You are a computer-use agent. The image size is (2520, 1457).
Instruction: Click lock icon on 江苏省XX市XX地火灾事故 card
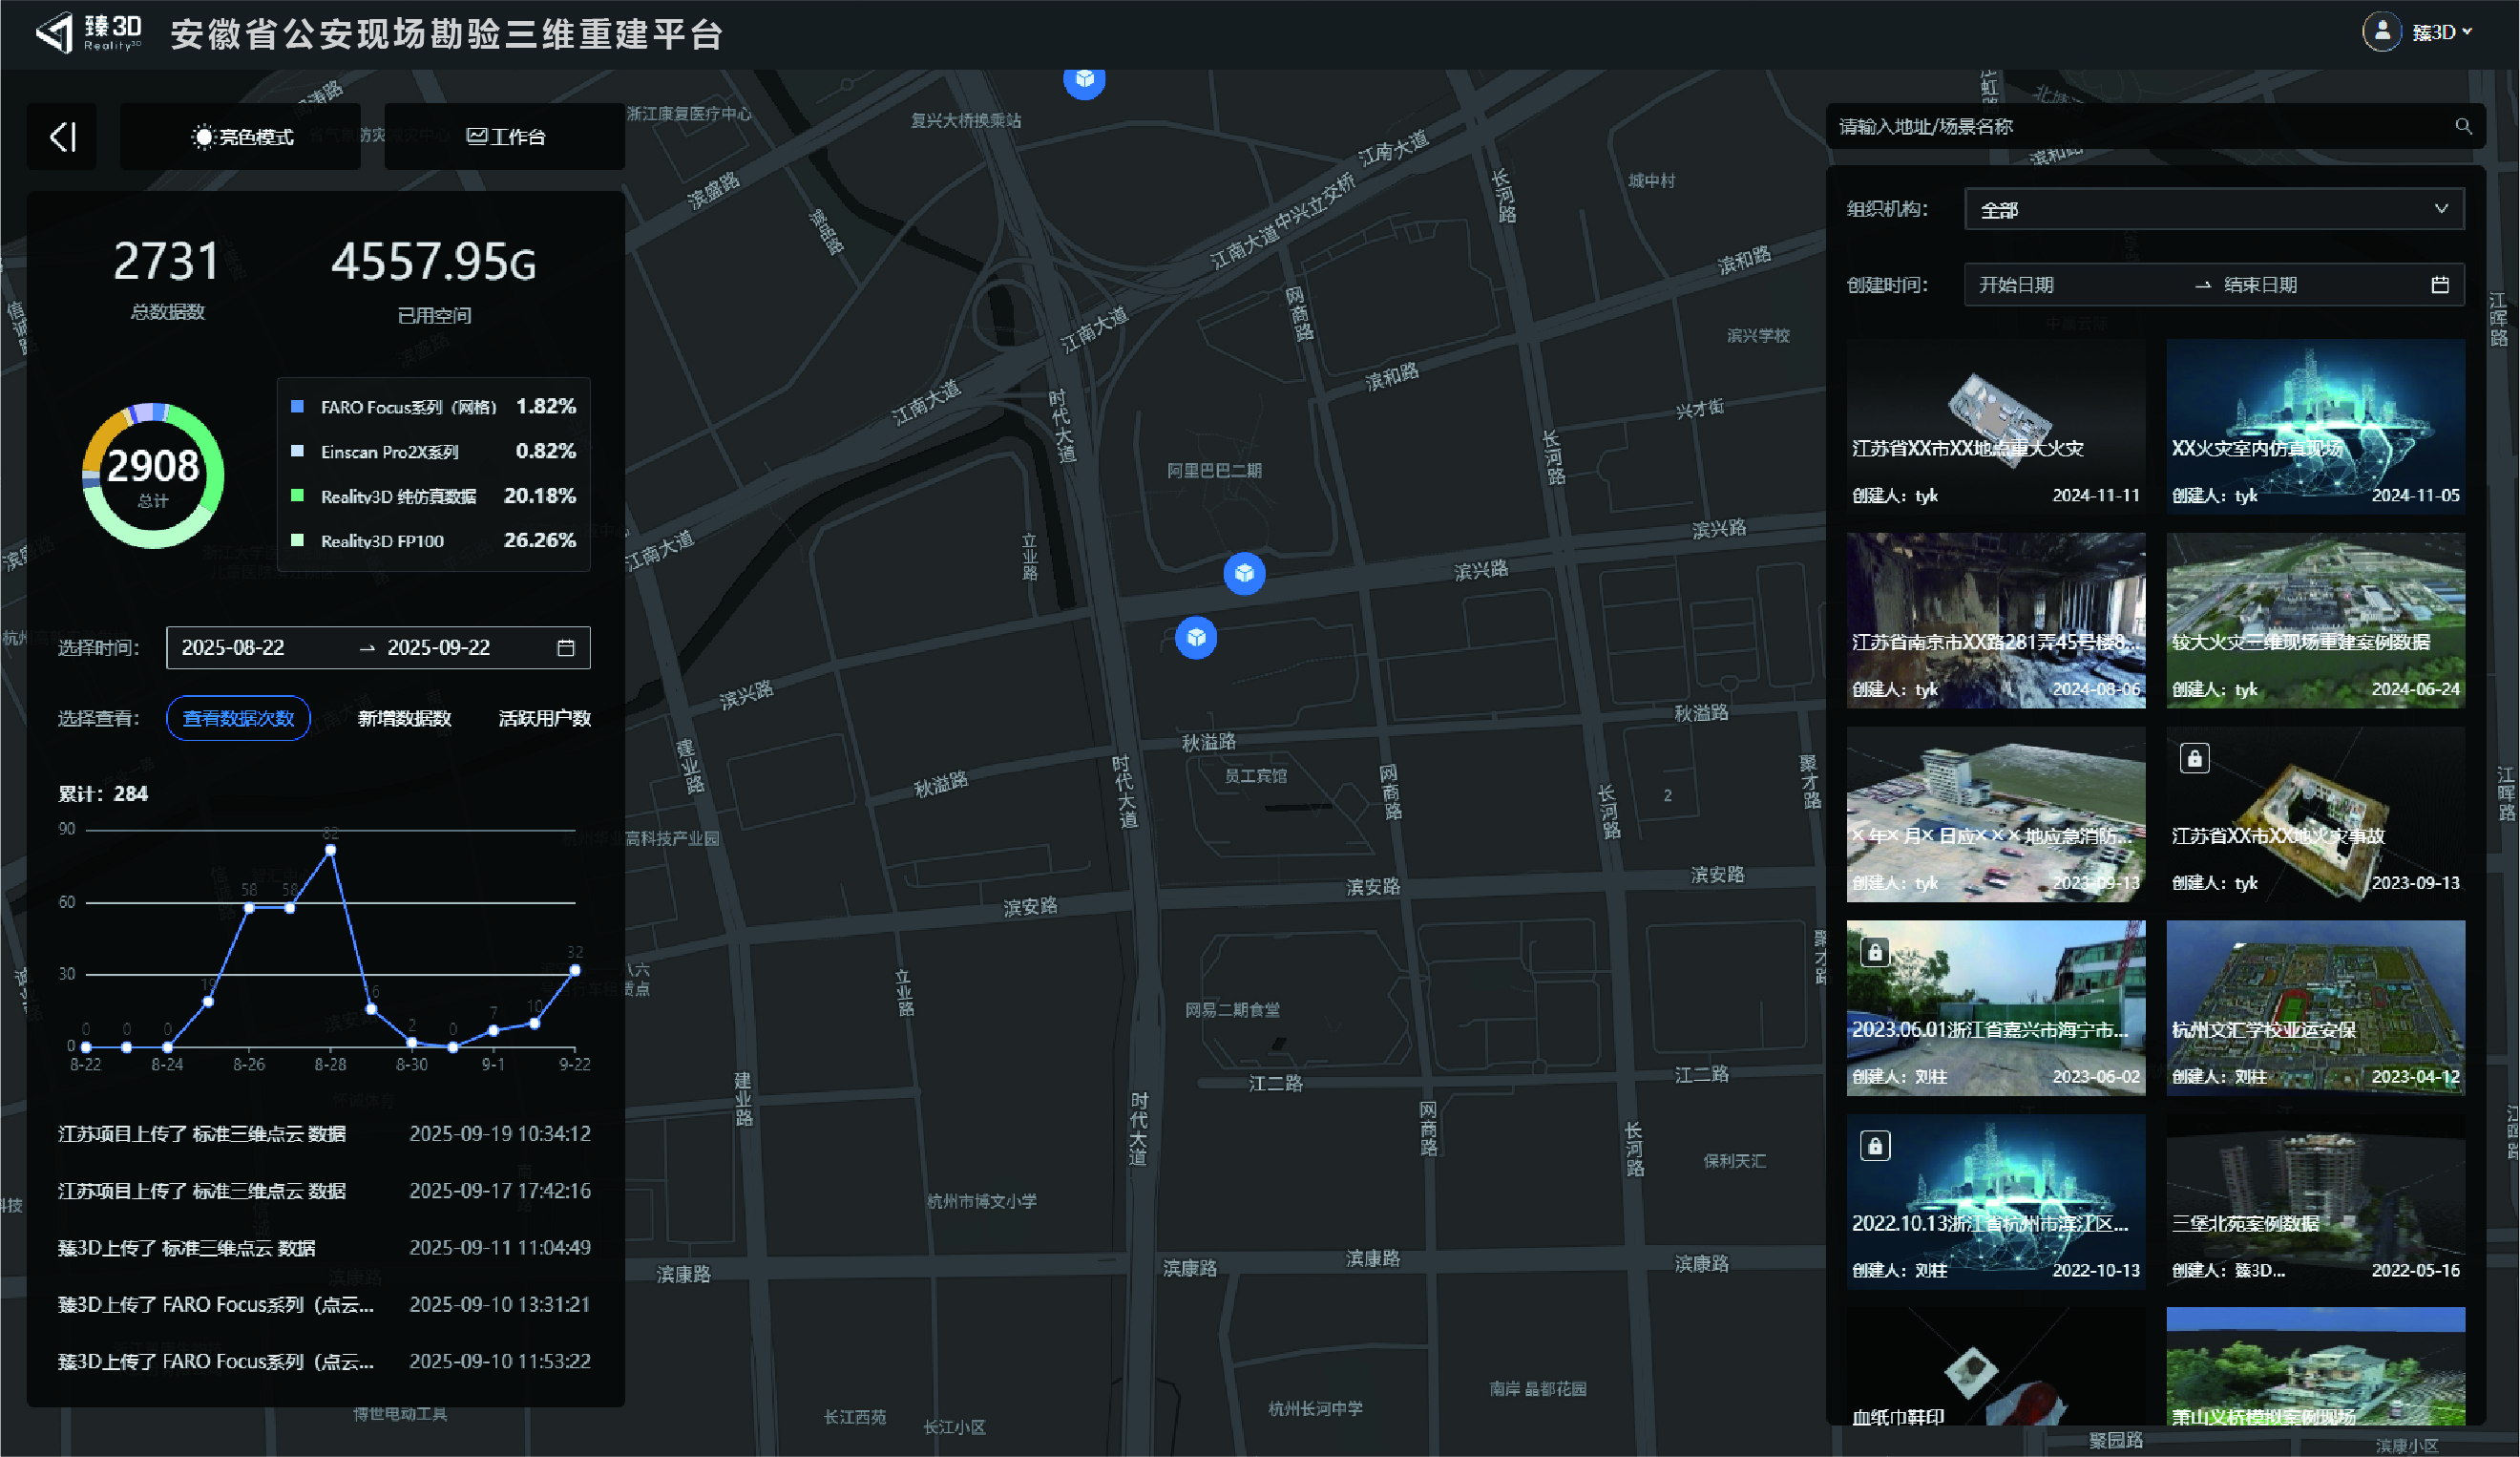[2194, 759]
